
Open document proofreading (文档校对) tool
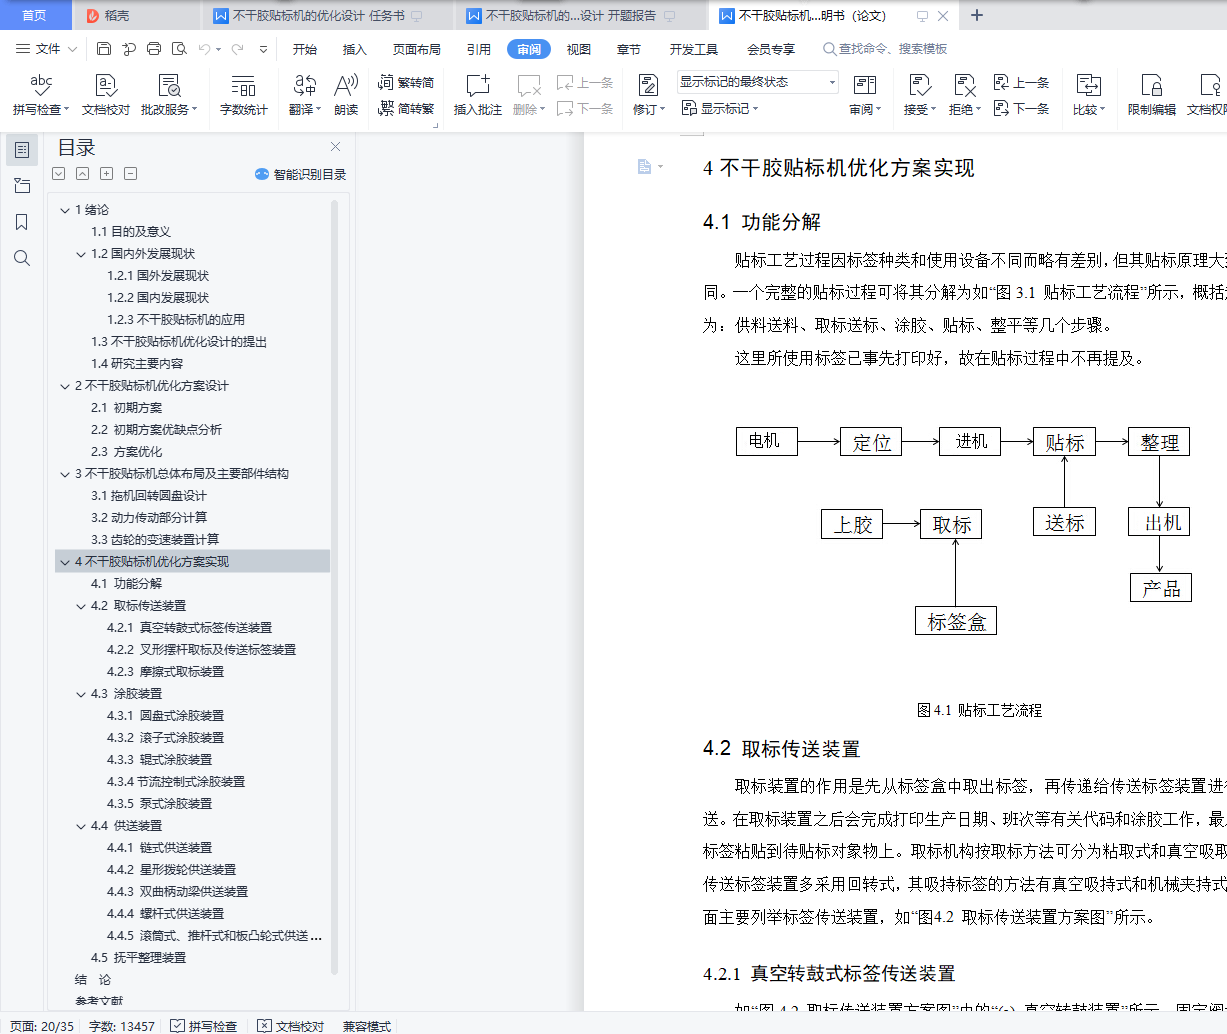pyautogui.click(x=105, y=95)
